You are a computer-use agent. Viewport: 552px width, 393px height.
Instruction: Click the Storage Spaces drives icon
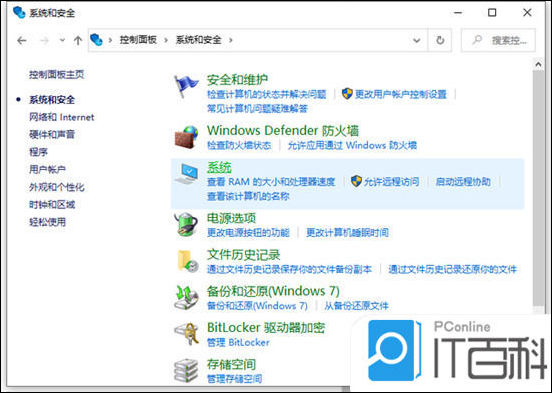tap(186, 370)
